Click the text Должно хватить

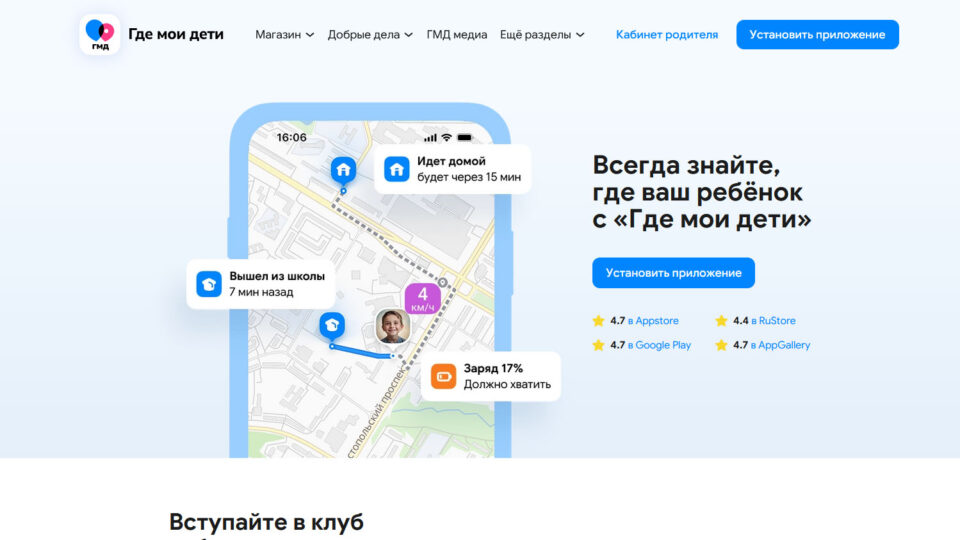coord(507,384)
